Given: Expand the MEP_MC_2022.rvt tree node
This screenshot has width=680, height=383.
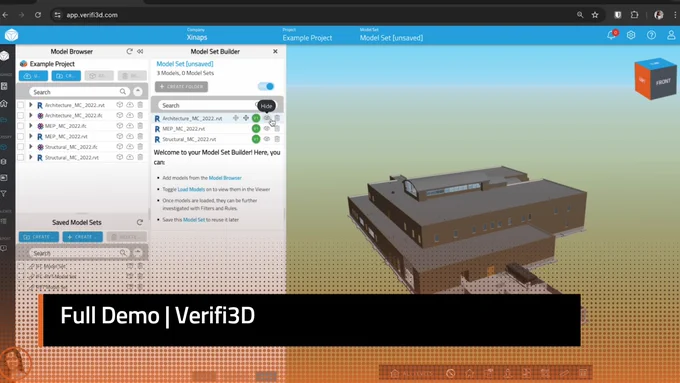Looking at the screenshot, I should click(x=30, y=136).
